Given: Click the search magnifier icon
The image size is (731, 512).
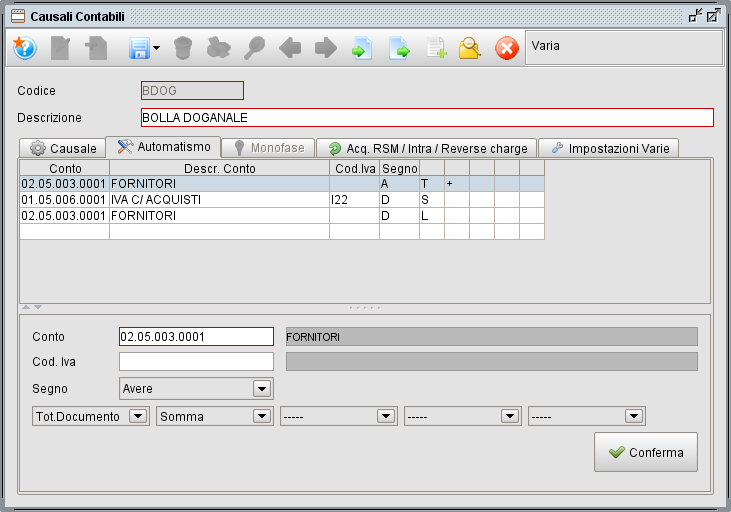Looking at the screenshot, I should click(255, 48).
